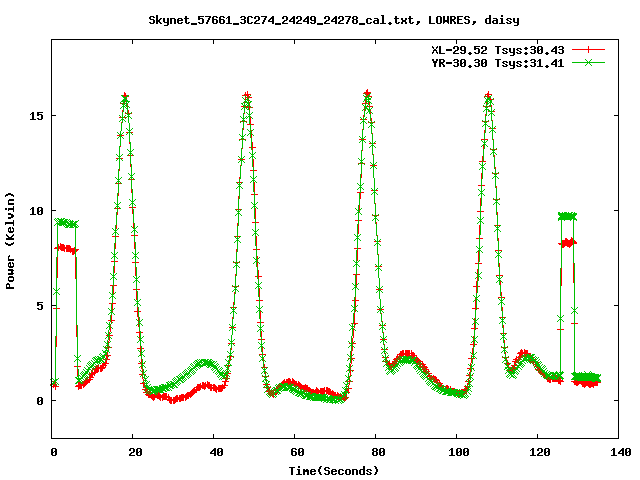Click y-axis tick label 5
640x480 pixels.
[40, 306]
